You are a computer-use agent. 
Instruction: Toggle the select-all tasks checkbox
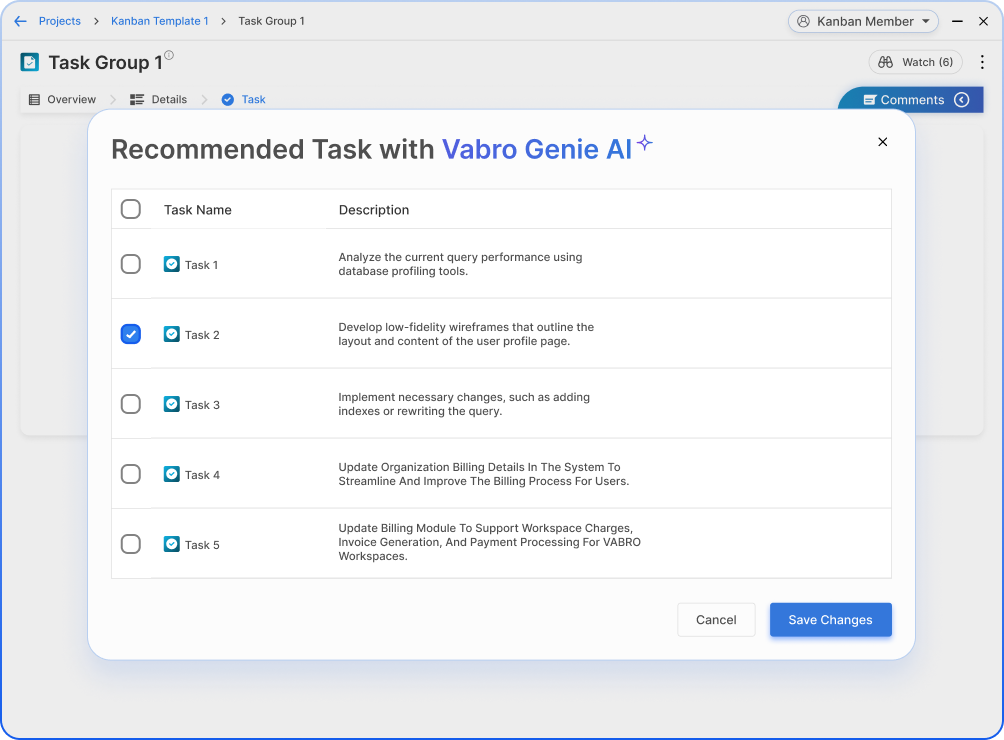131,209
